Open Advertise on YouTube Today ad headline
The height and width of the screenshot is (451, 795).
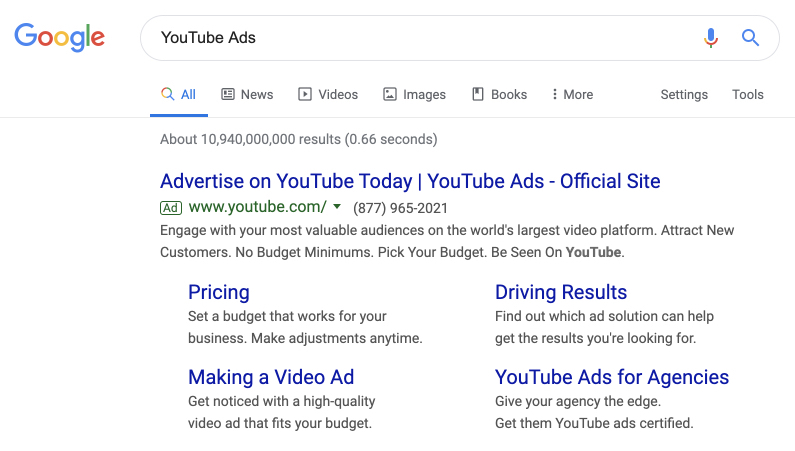tap(410, 181)
